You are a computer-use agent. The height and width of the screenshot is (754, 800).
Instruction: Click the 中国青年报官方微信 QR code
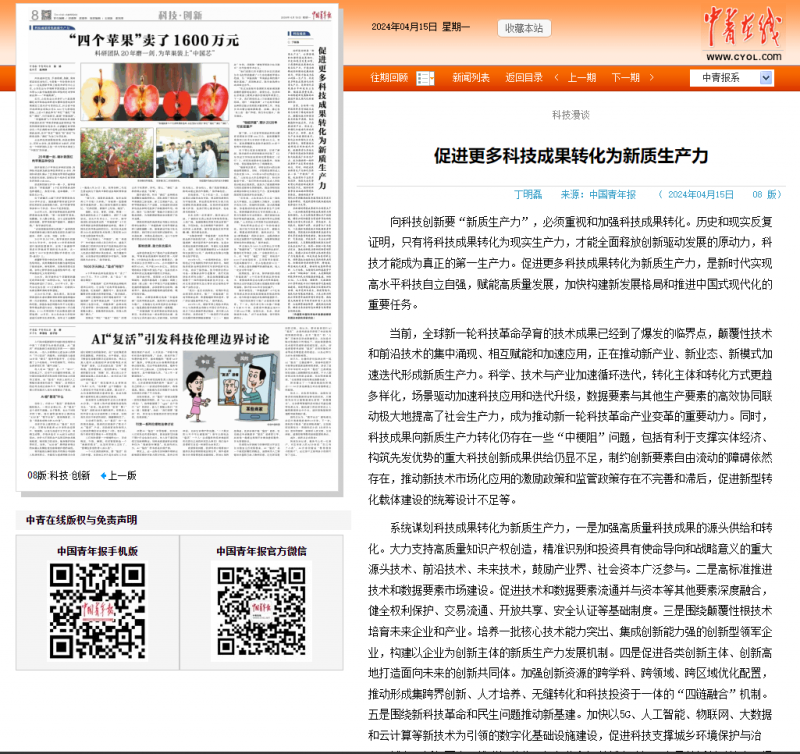coord(261,611)
